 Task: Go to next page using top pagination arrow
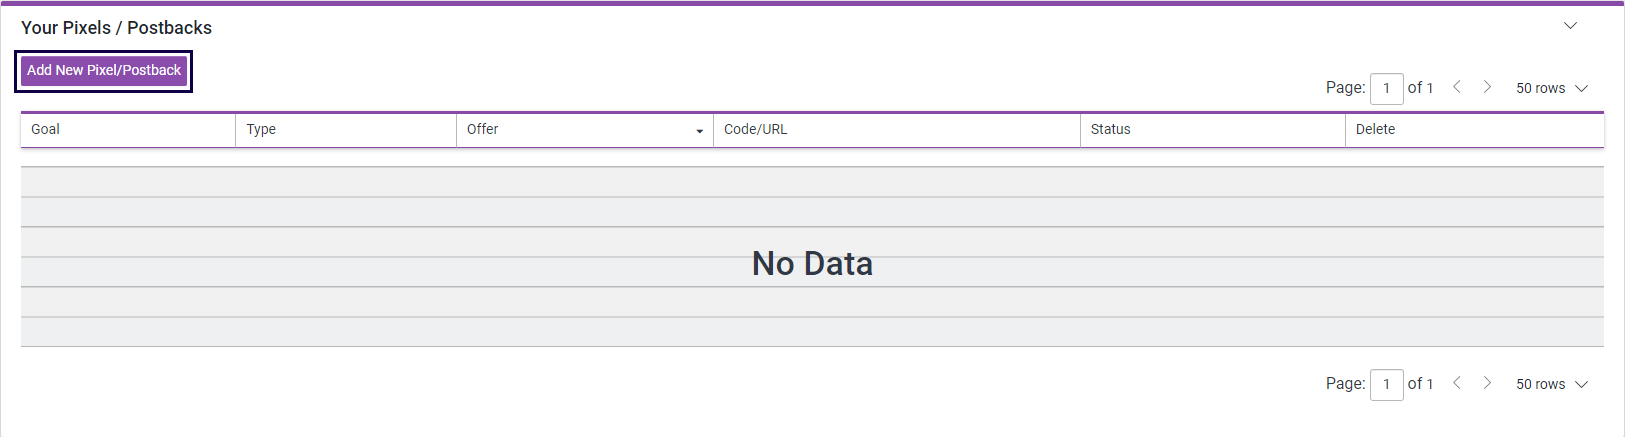1487,87
